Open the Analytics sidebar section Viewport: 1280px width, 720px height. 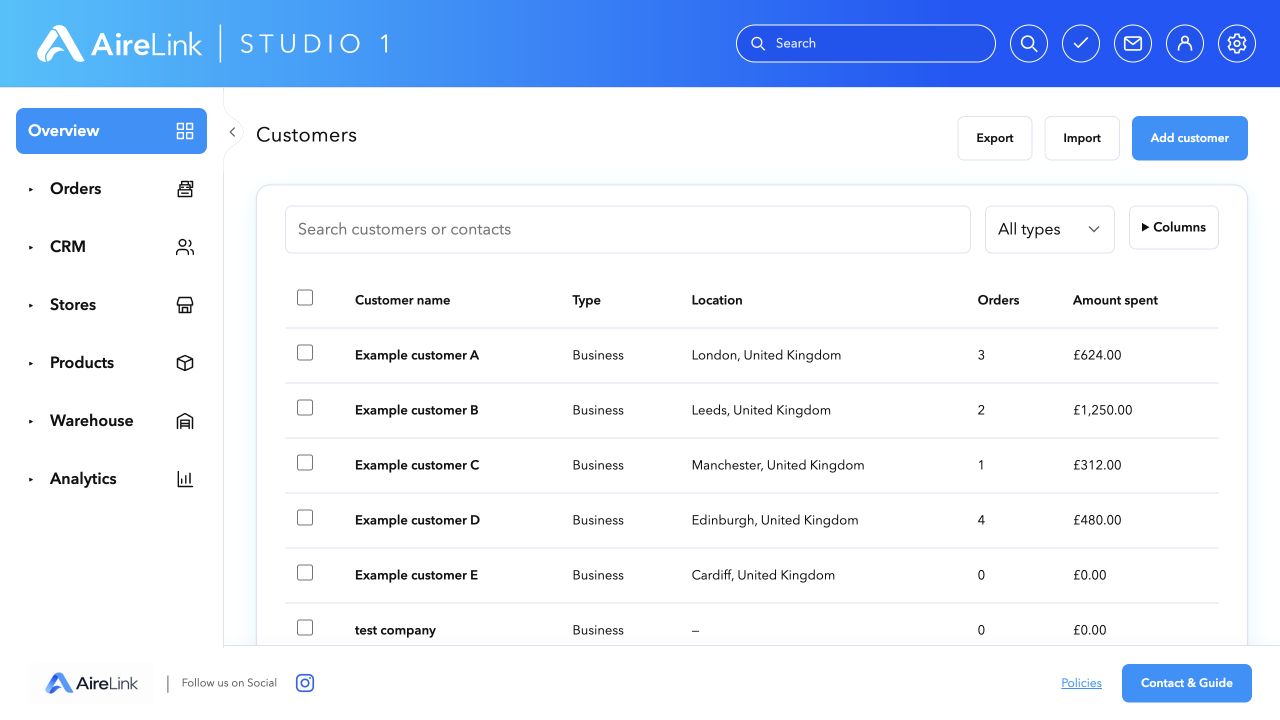(111, 479)
